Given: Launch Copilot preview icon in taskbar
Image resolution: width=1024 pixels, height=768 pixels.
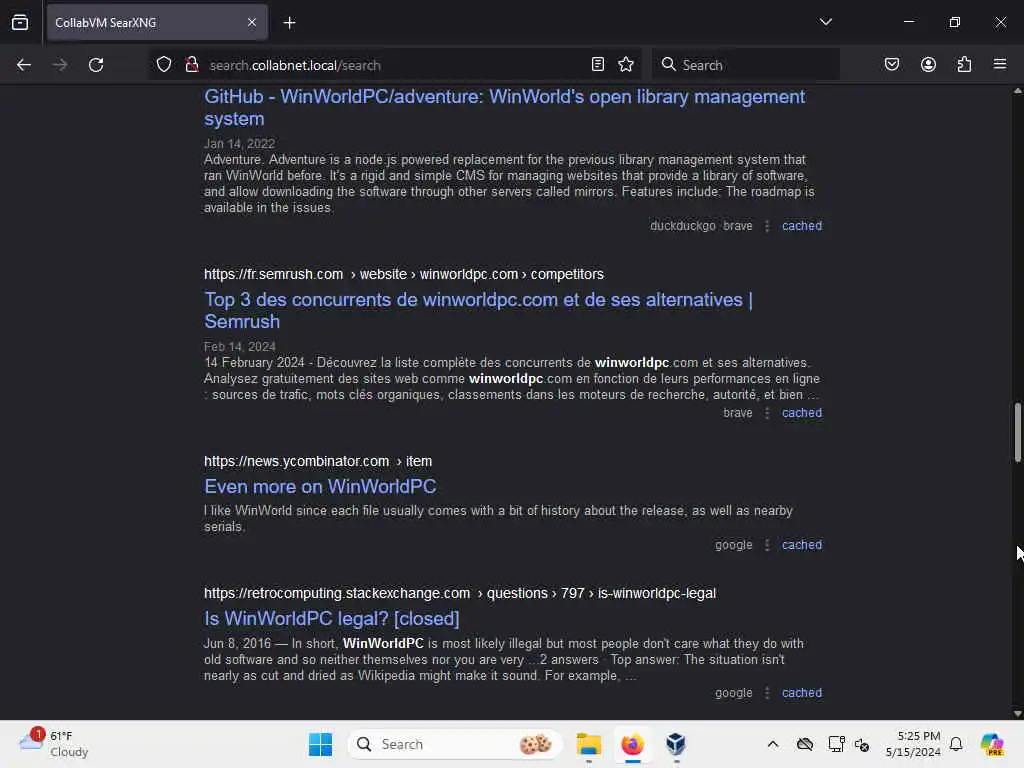Looking at the screenshot, I should [x=991, y=744].
